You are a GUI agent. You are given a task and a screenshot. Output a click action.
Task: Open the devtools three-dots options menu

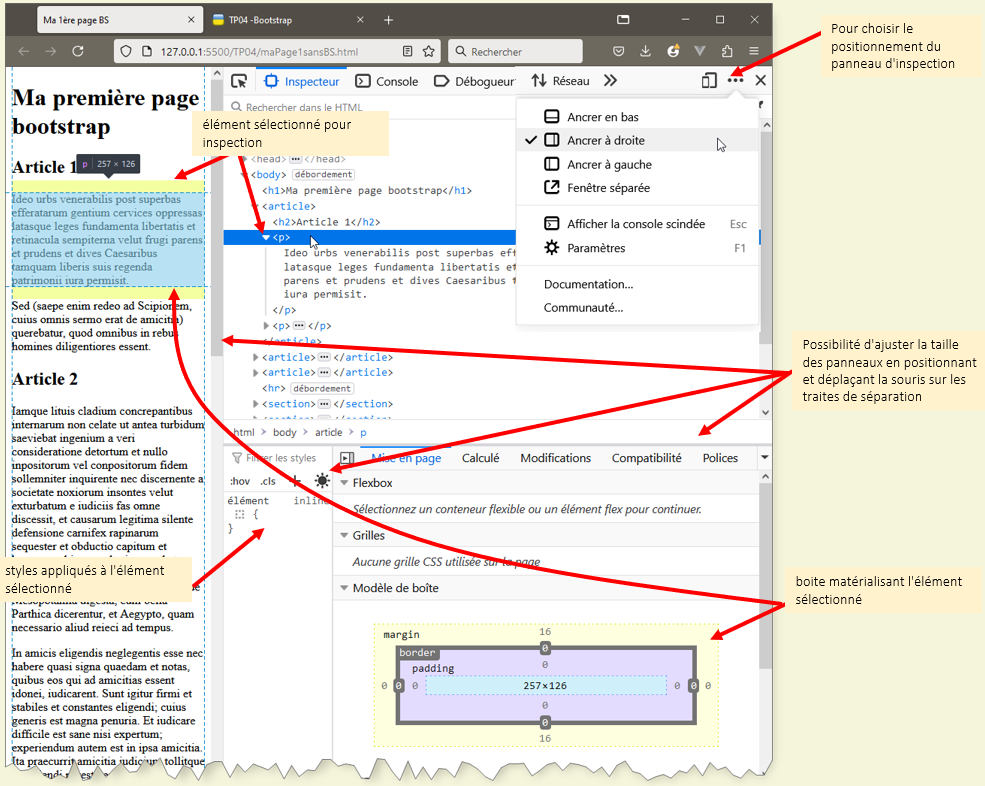coord(736,81)
